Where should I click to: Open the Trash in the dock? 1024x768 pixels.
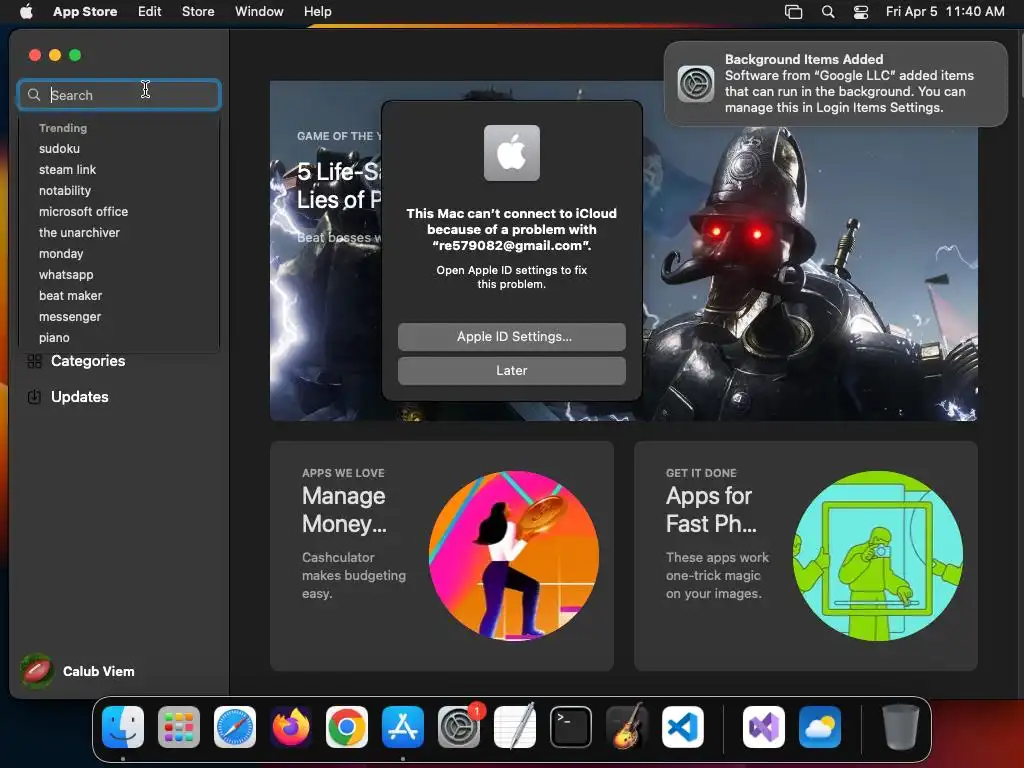(901, 727)
